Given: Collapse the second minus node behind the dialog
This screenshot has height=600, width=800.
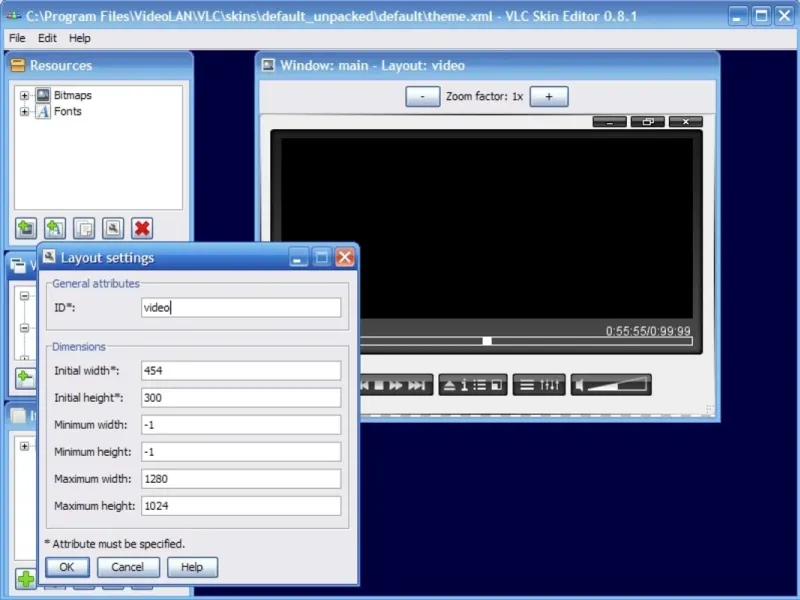Looking at the screenshot, I should click(x=24, y=328).
